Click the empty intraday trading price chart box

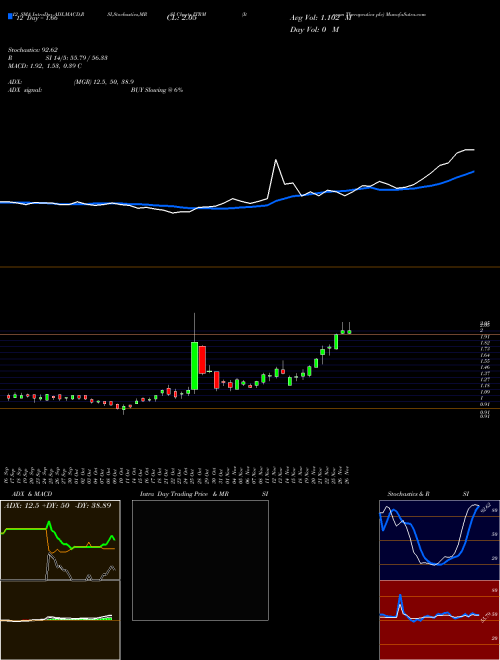tap(200, 560)
